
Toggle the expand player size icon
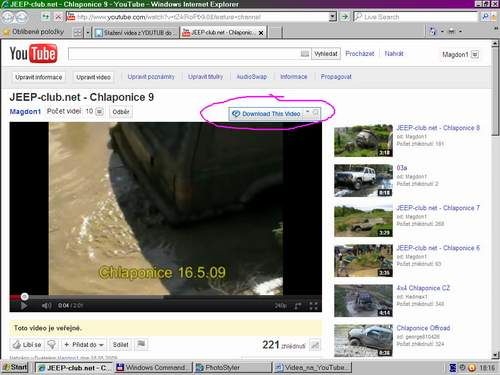click(298, 306)
